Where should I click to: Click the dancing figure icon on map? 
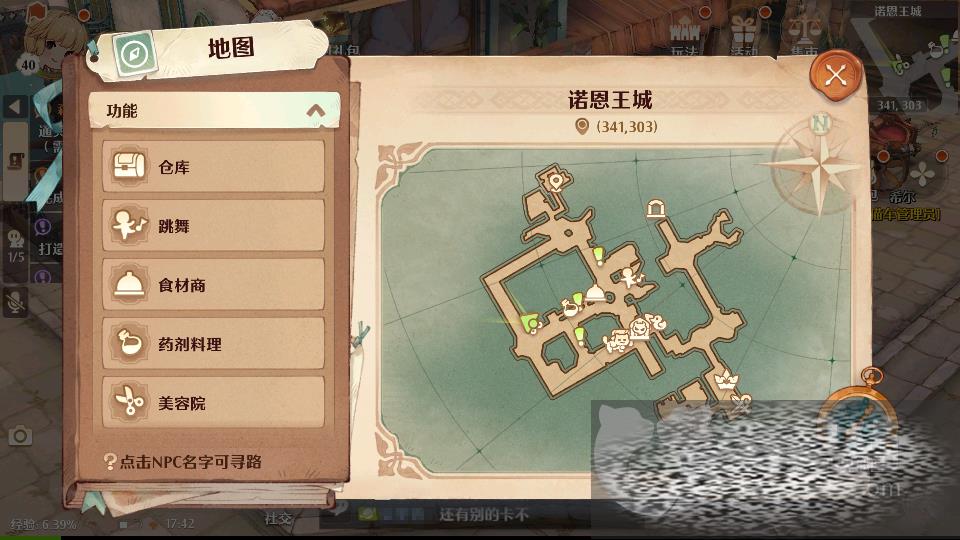point(629,277)
